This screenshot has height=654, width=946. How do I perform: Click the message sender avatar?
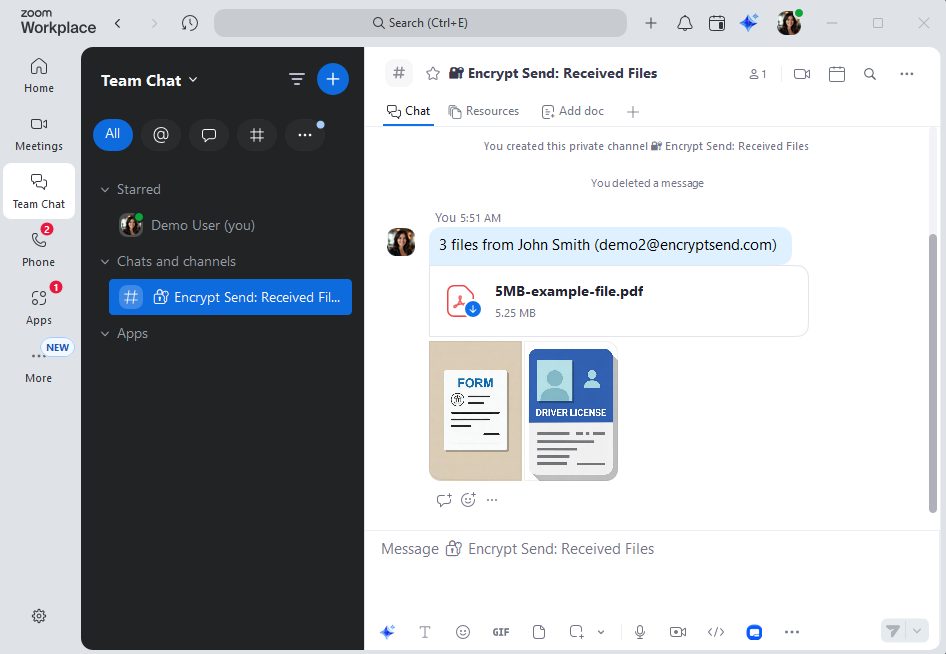401,242
